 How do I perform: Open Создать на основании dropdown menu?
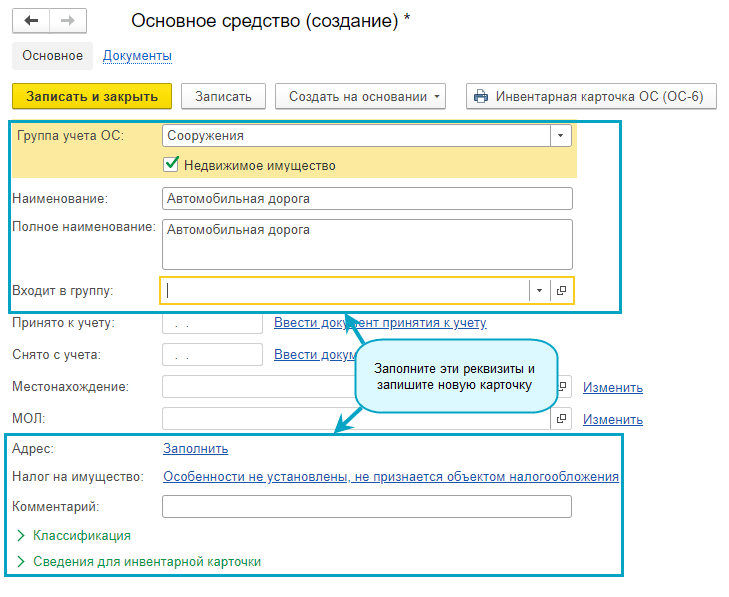point(360,96)
